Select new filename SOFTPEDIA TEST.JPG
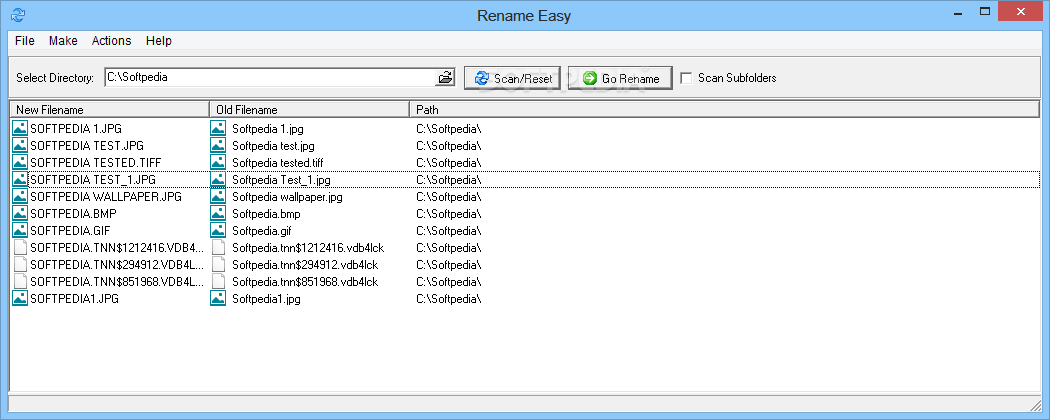Viewport: 1050px width, 420px height. (x=87, y=145)
